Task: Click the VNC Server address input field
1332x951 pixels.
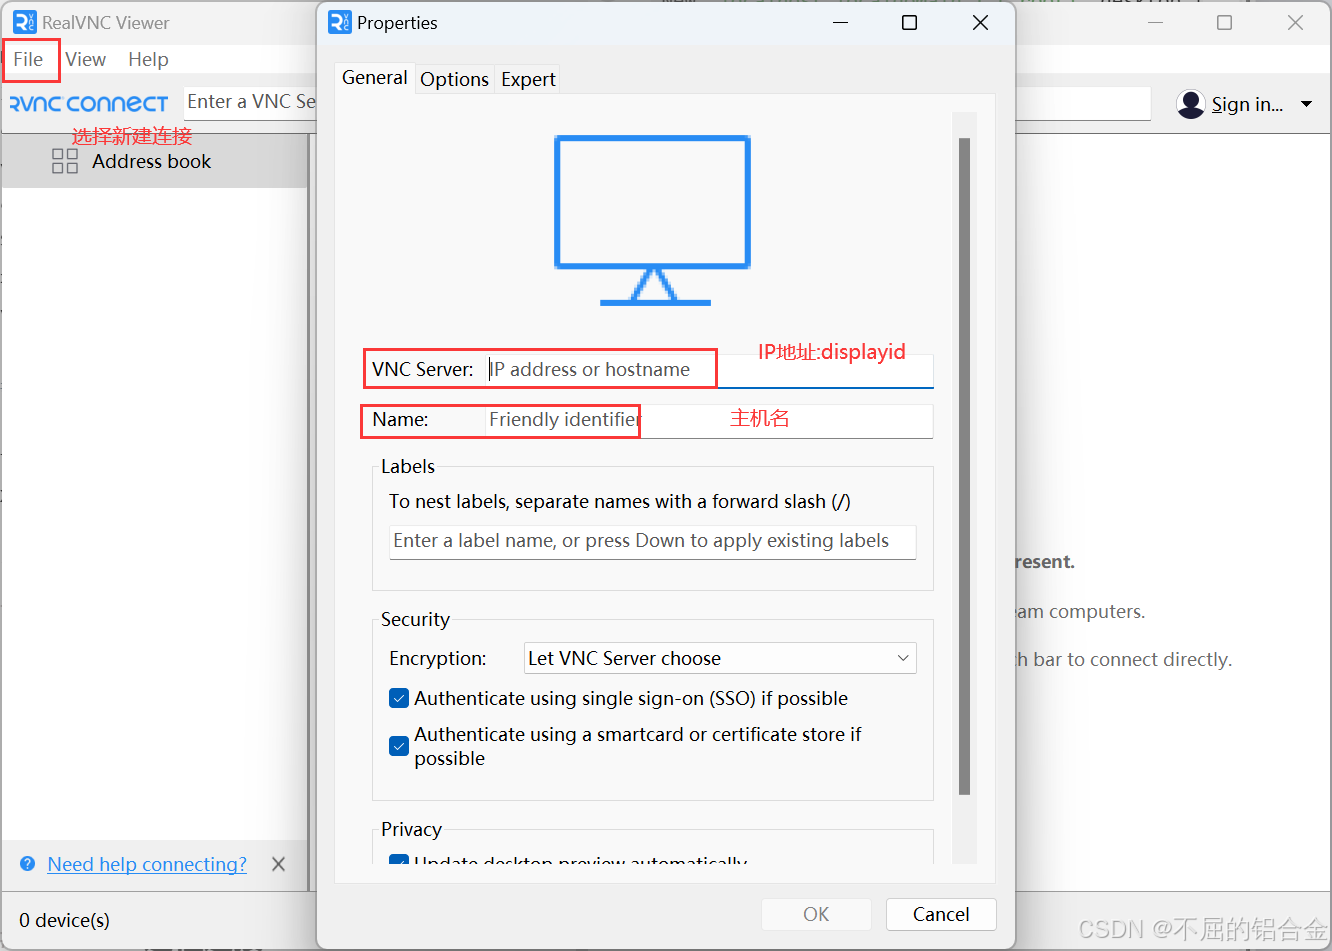Action: (x=710, y=370)
